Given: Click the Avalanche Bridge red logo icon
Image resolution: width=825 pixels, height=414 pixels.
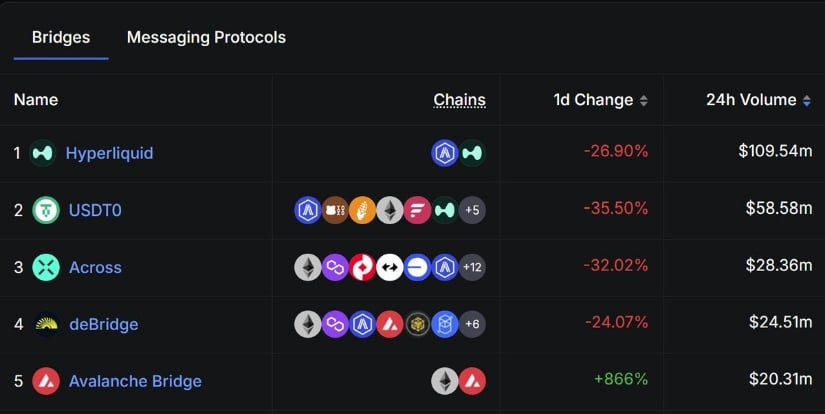Looking at the screenshot, I should [46, 381].
